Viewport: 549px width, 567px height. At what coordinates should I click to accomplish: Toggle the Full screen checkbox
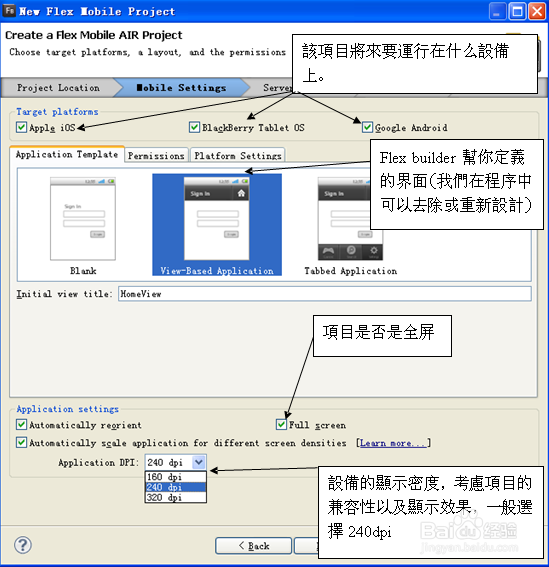281,425
